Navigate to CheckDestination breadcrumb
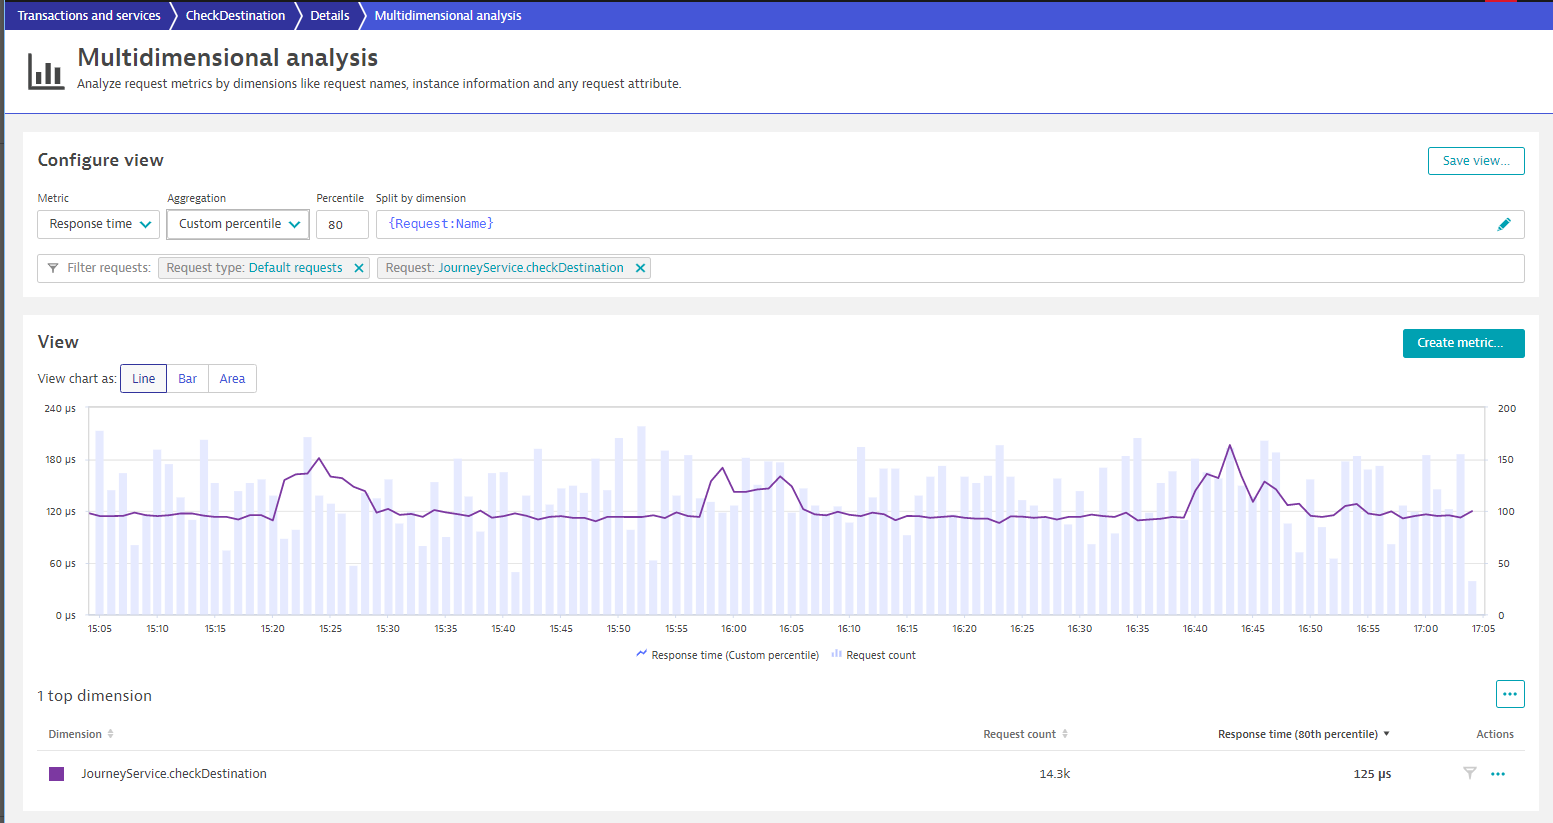1553x823 pixels. pos(235,16)
